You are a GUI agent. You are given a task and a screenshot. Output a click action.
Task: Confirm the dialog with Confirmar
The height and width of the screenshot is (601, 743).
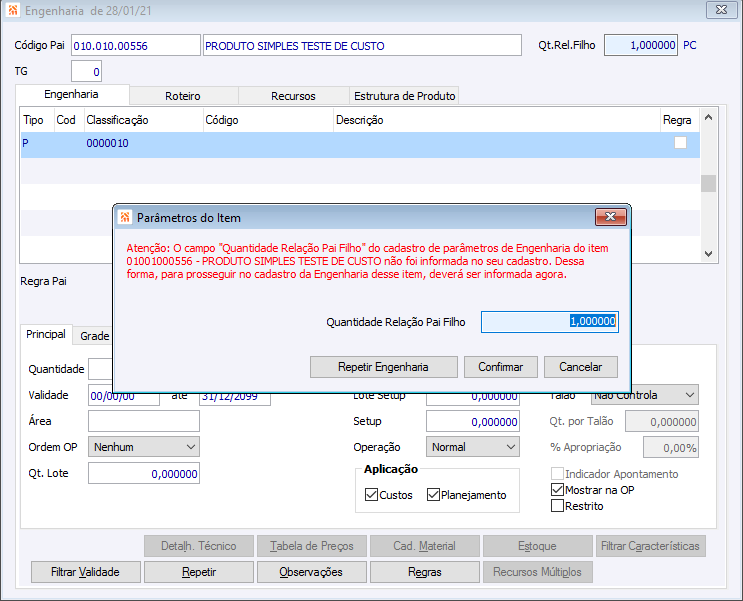pos(500,367)
